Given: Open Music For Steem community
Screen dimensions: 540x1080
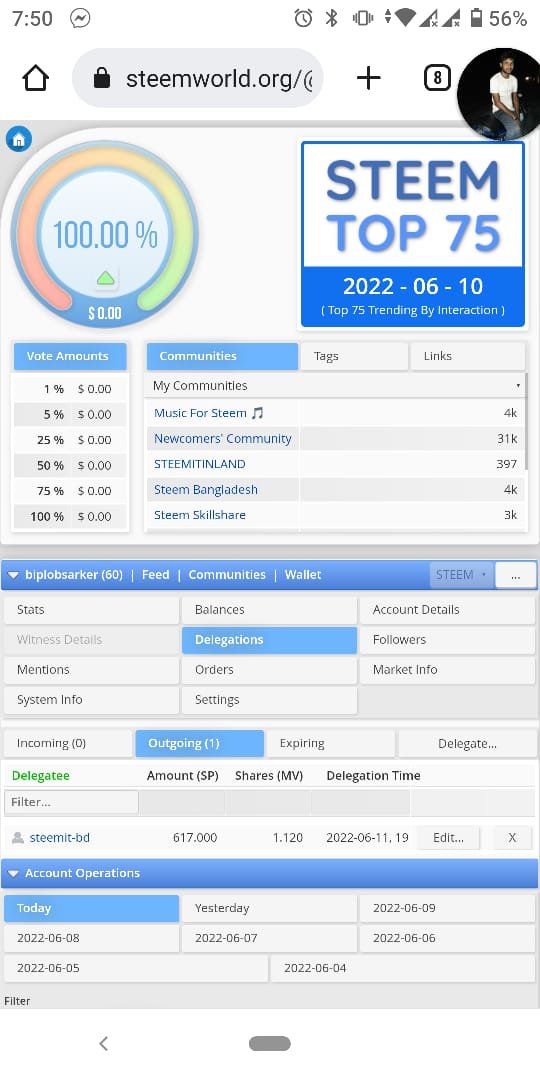Looking at the screenshot, I should [x=209, y=413].
